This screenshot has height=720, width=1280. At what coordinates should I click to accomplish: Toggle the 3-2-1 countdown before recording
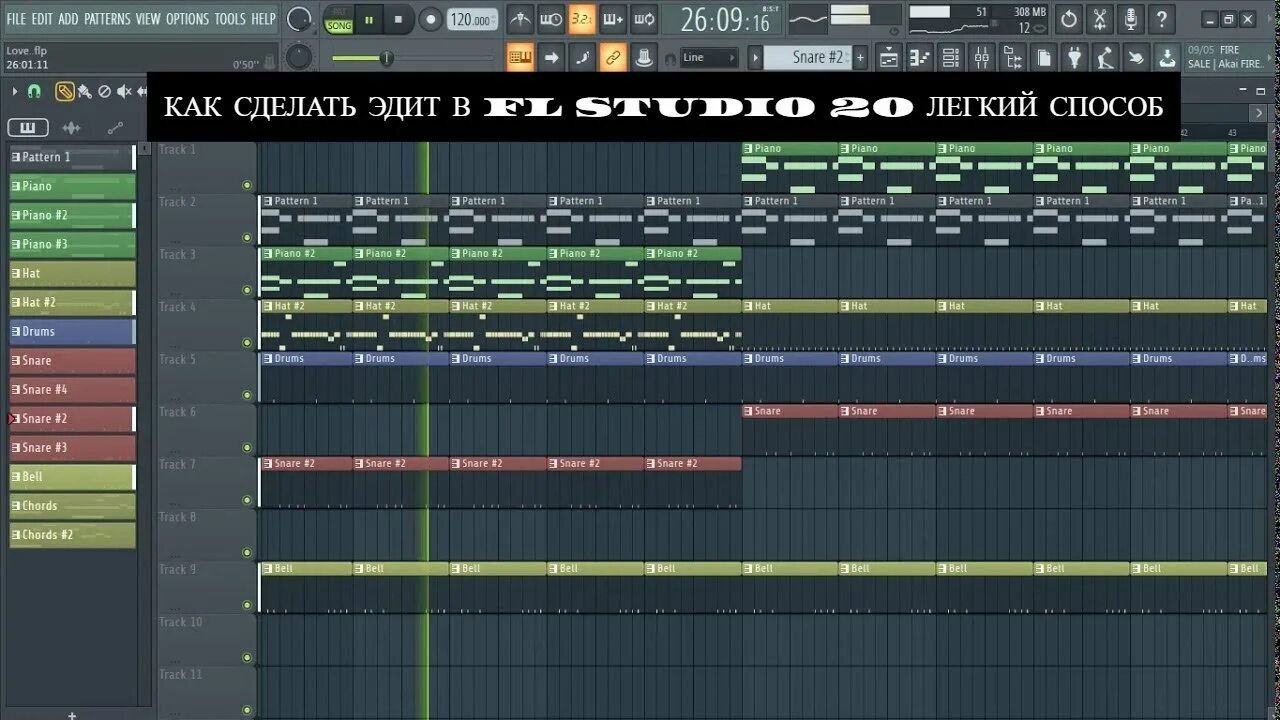(582, 19)
